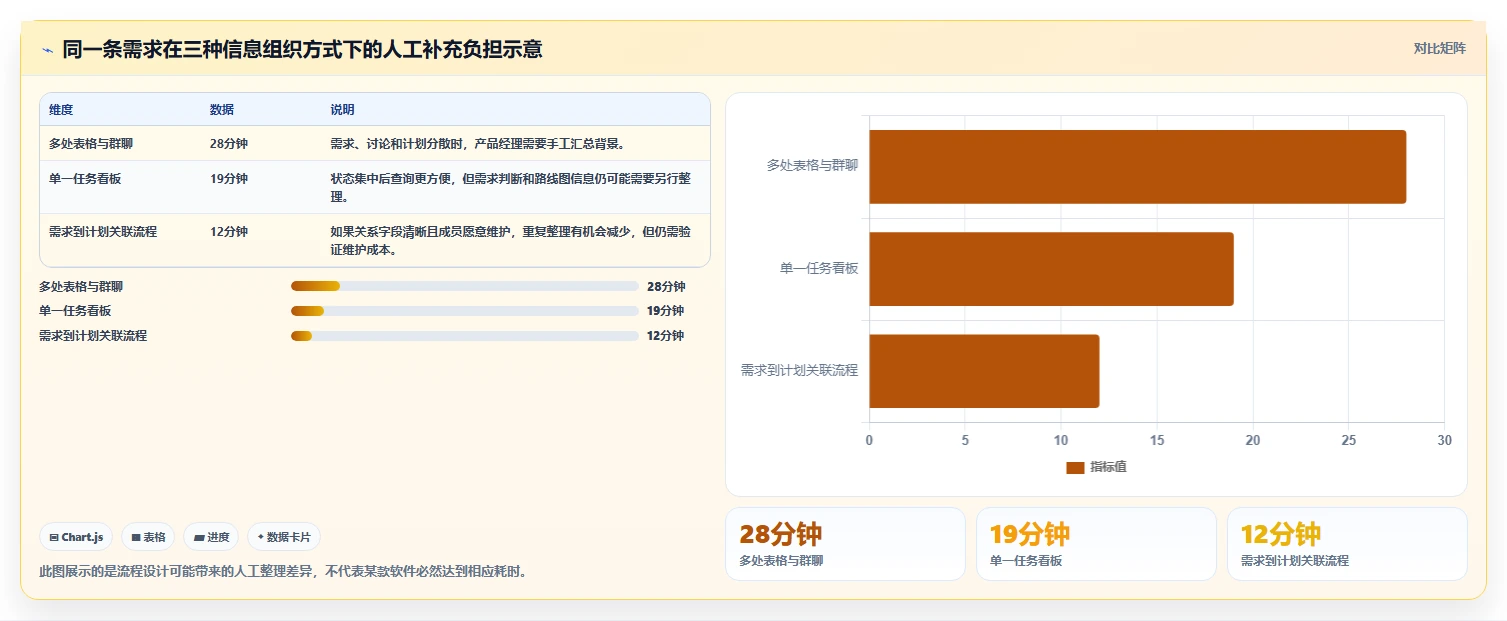Toggle the 指标值 chart legend swatch
Screen dimensions: 1507x621
coord(1075,467)
